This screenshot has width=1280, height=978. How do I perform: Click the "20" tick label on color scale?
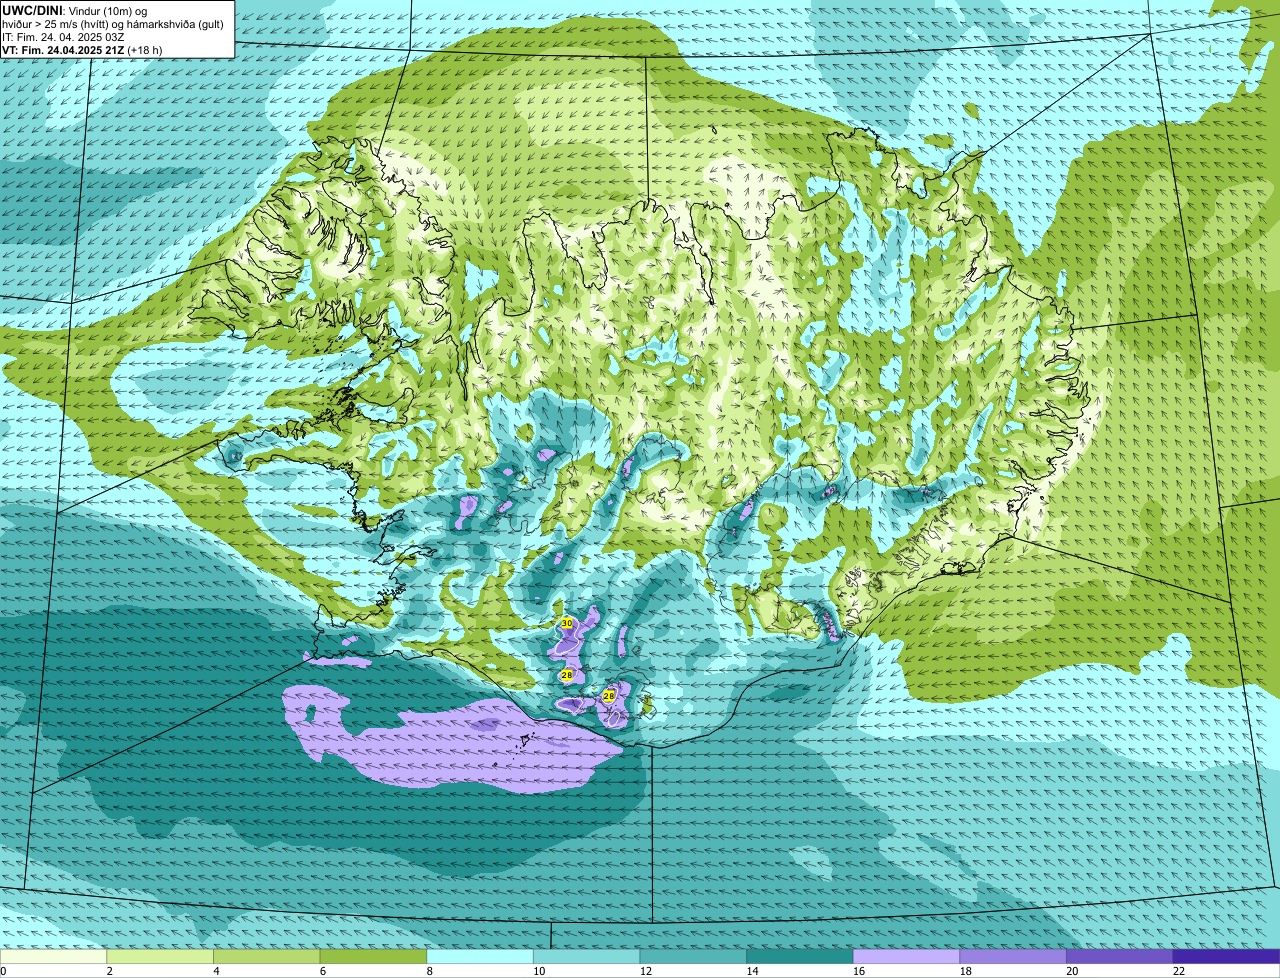tap(1072, 971)
